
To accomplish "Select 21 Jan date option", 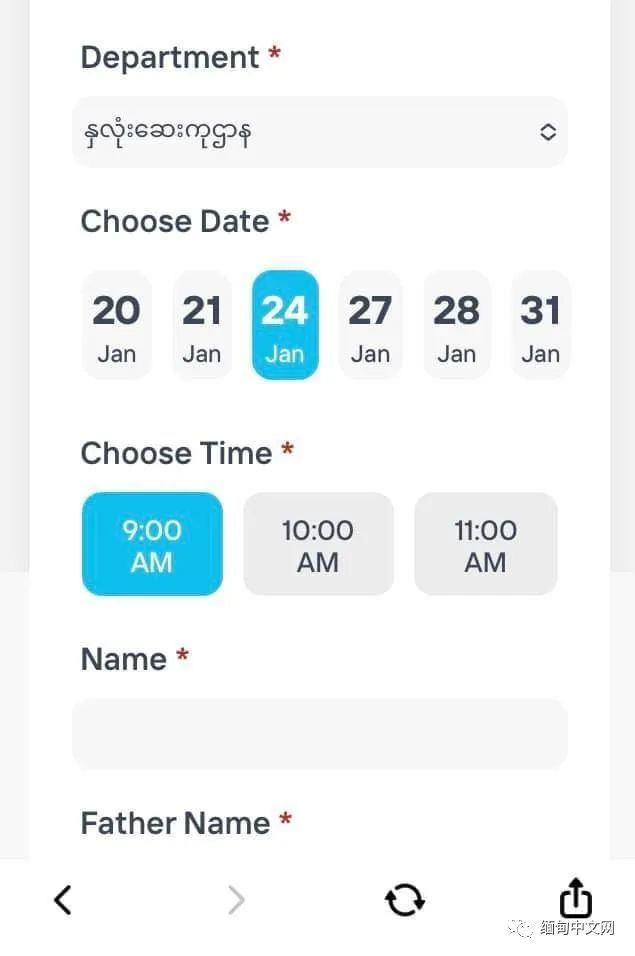I will click(x=202, y=325).
